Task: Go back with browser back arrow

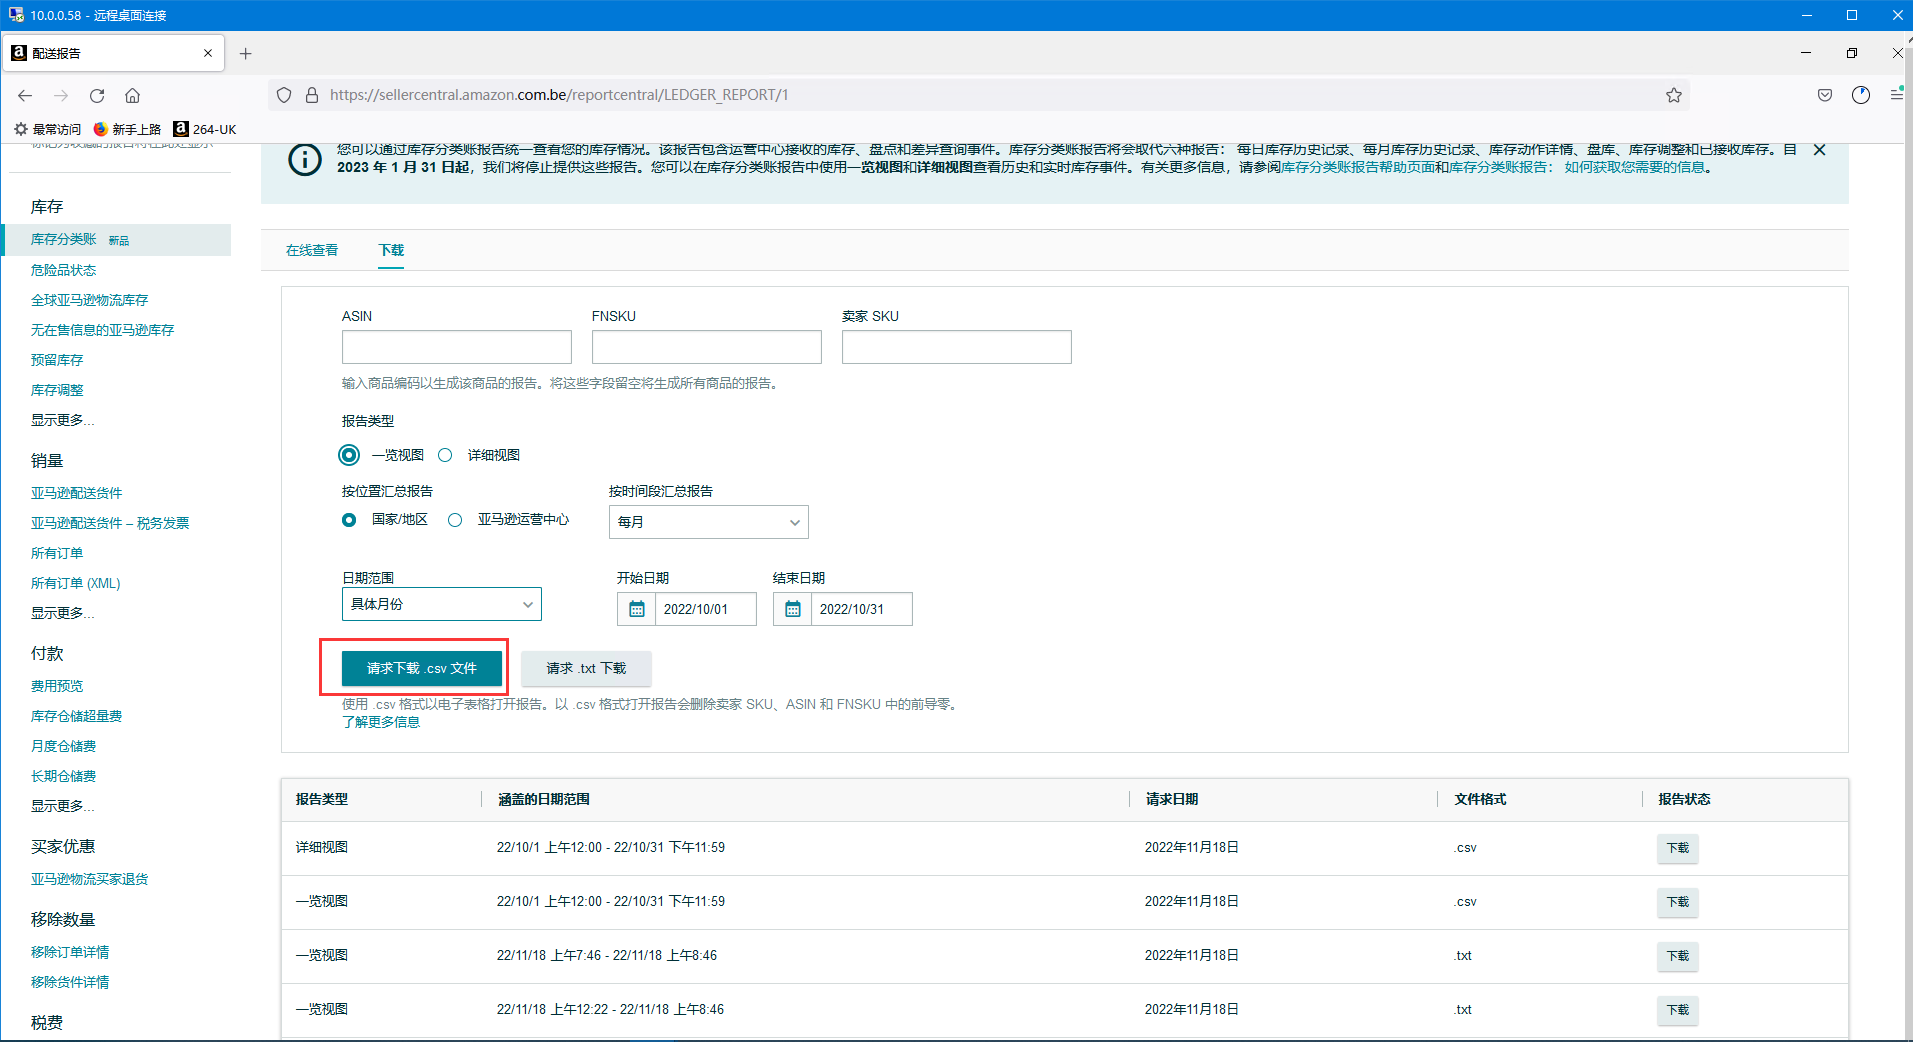Action: coord(25,95)
